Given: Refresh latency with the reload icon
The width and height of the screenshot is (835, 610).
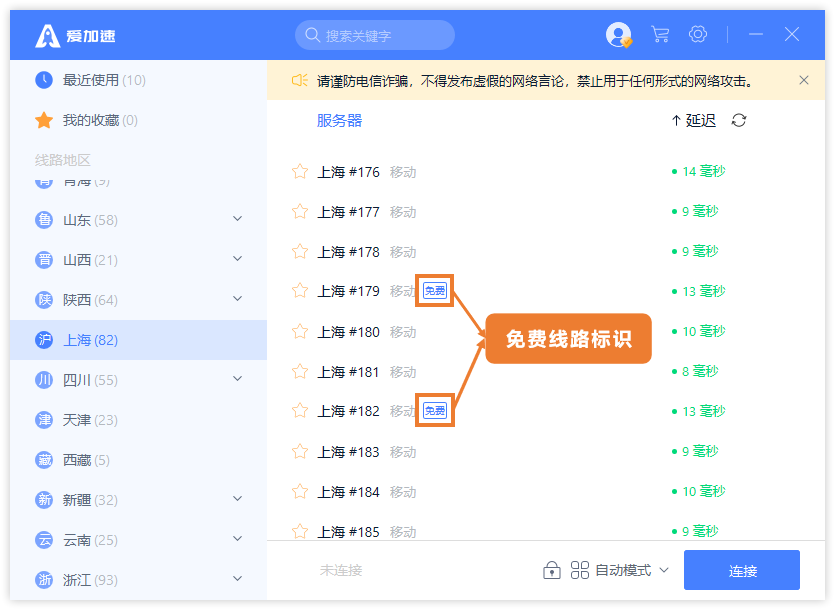Looking at the screenshot, I should coord(739,120).
